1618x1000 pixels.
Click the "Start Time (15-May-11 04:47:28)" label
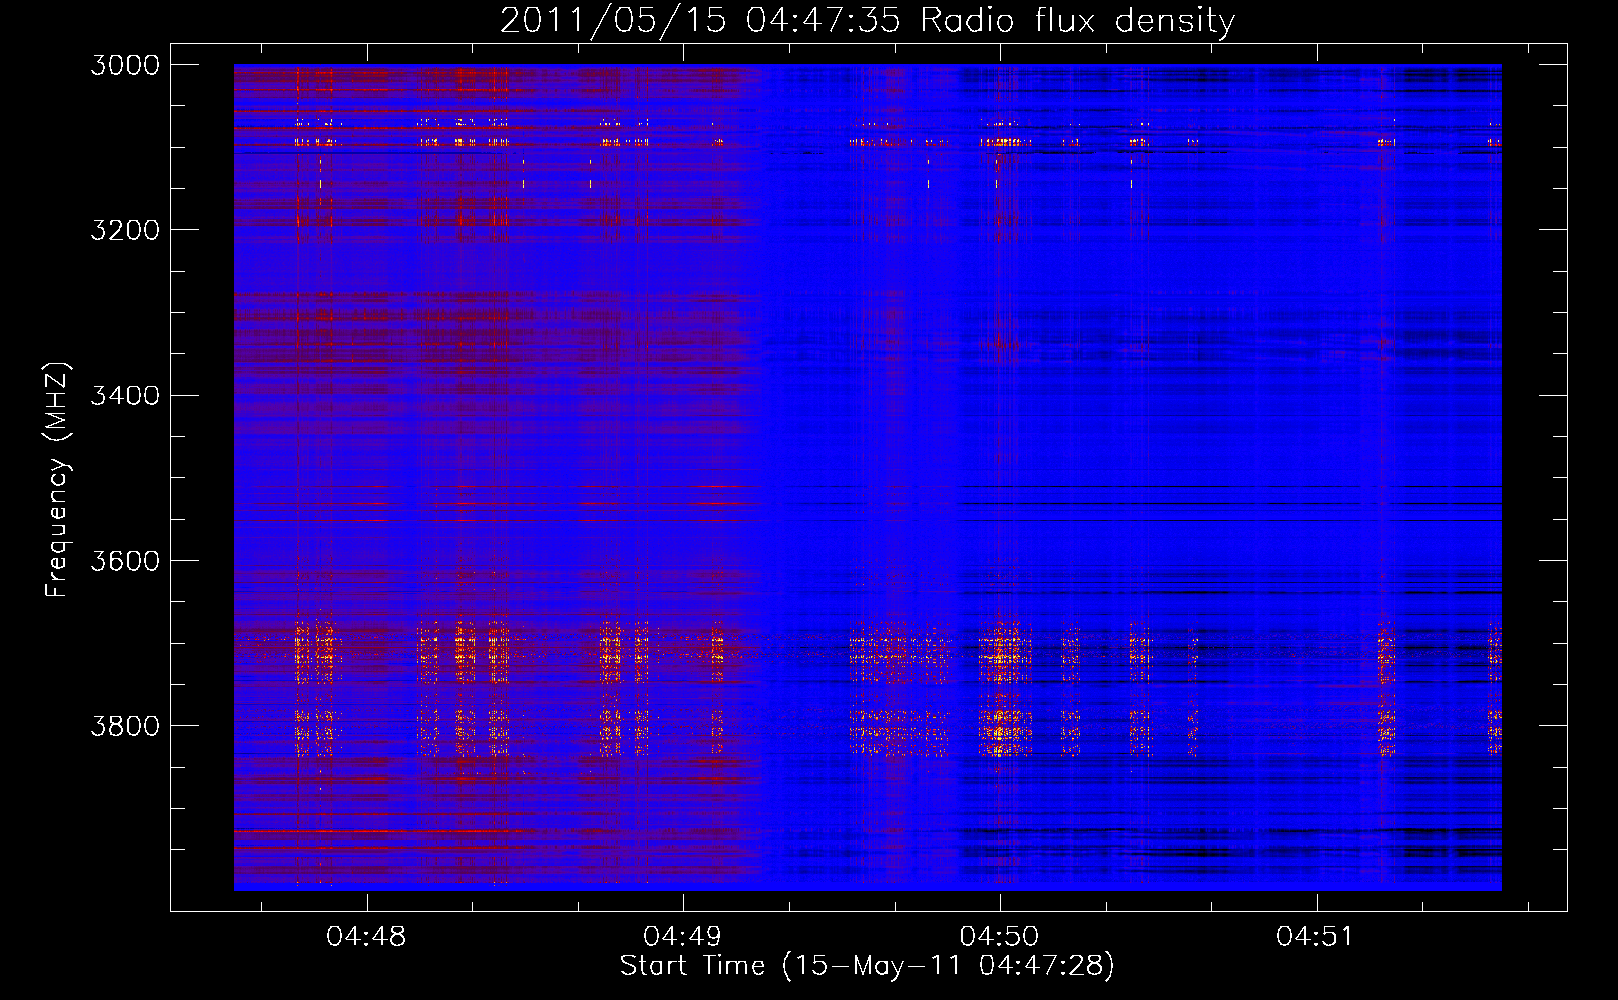[867, 966]
